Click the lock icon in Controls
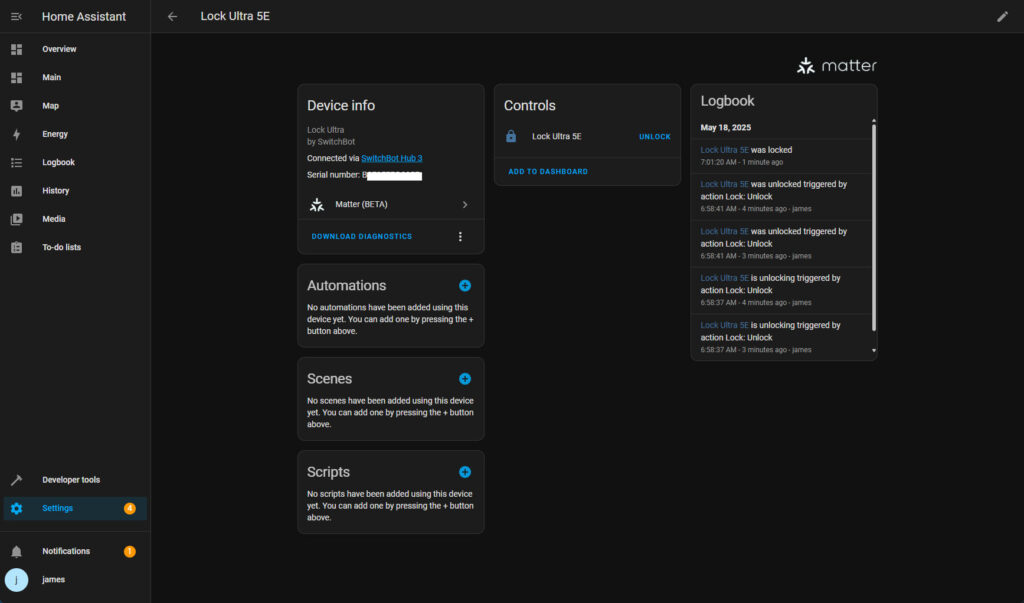 511,137
